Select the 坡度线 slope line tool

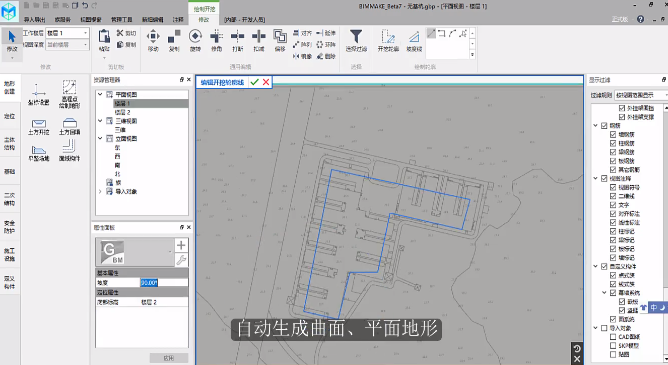[x=414, y=41]
